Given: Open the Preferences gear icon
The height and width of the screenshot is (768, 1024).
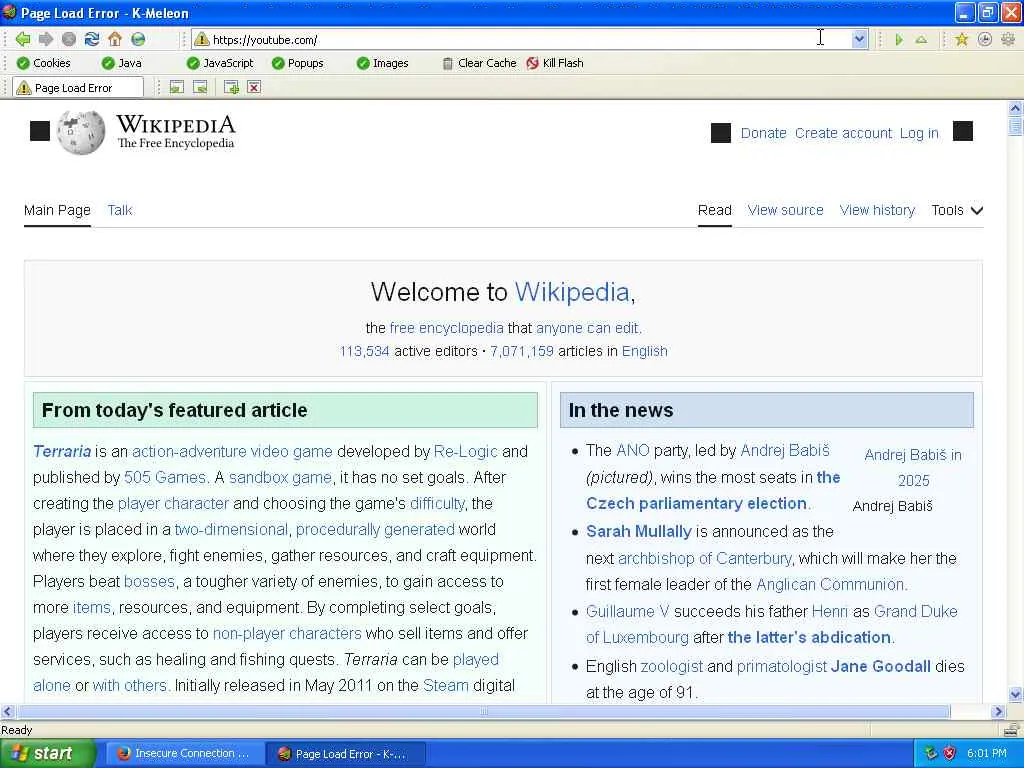Looking at the screenshot, I should (1008, 40).
